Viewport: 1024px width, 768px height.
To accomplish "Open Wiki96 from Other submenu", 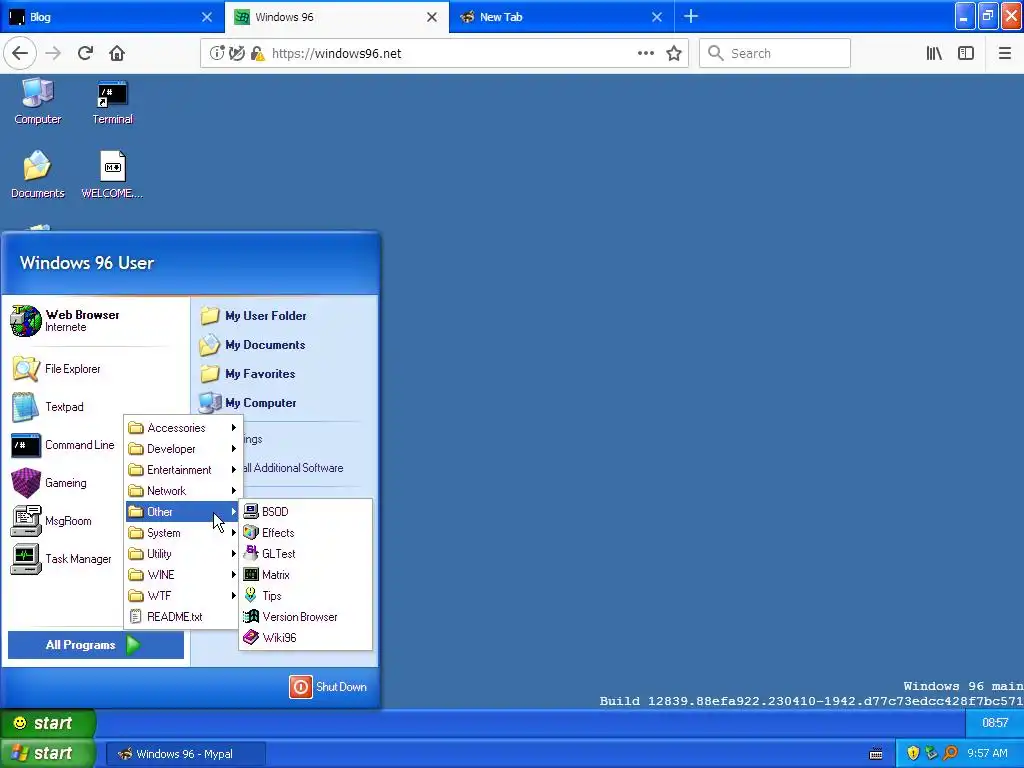I will click(x=305, y=637).
